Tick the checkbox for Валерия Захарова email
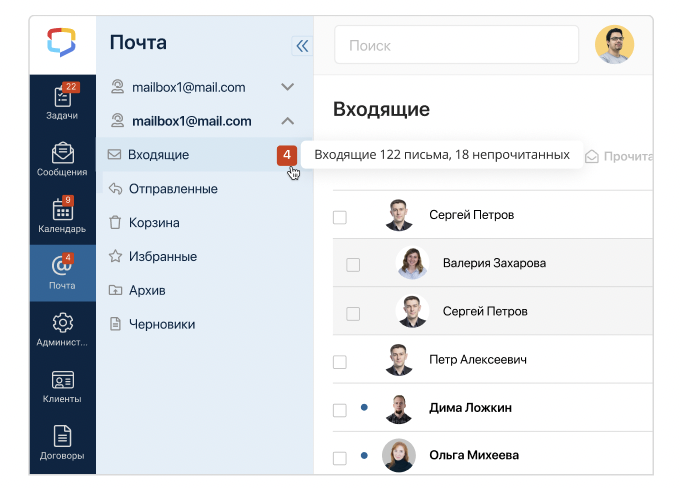 353,265
